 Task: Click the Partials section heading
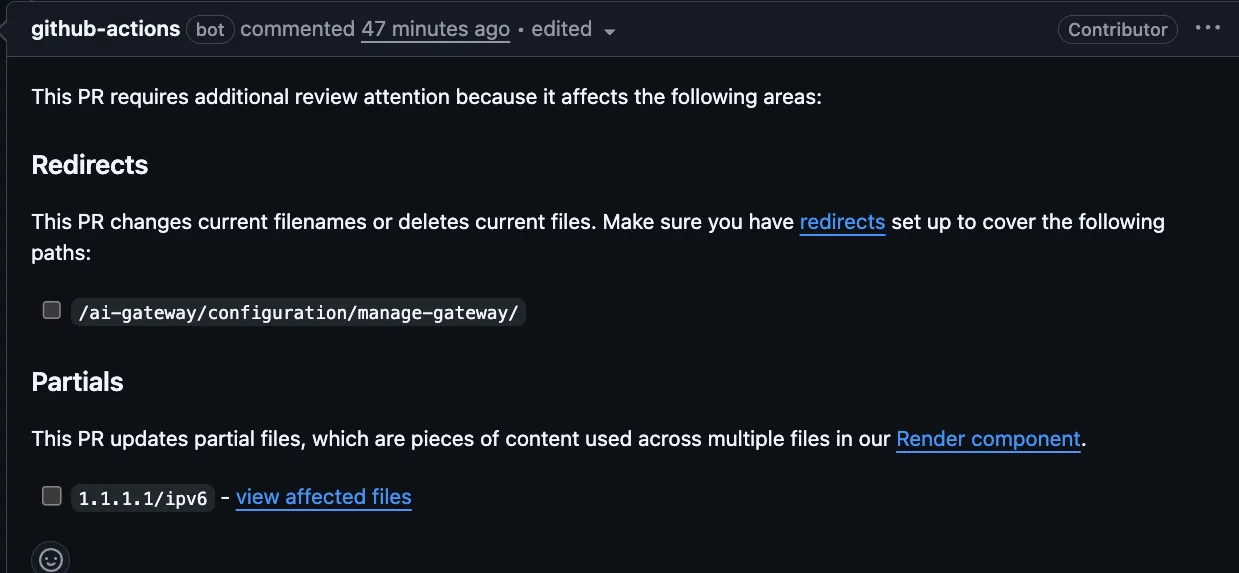[78, 382]
